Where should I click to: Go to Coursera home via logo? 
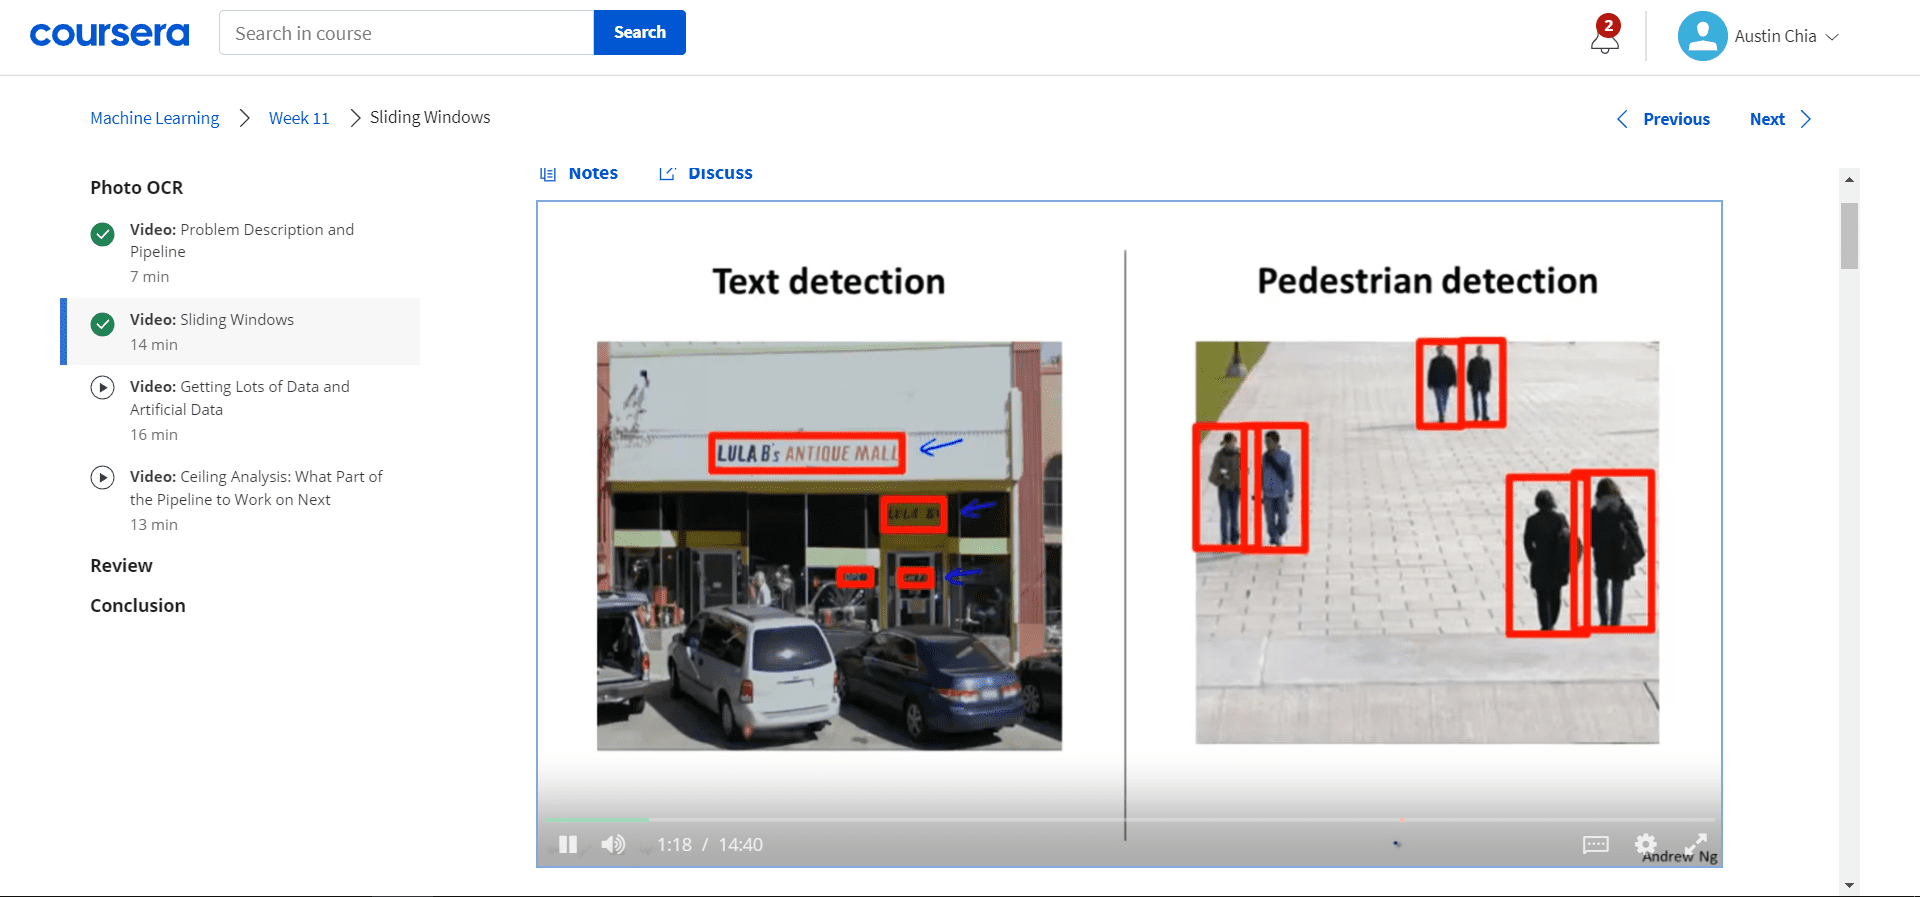tap(109, 34)
